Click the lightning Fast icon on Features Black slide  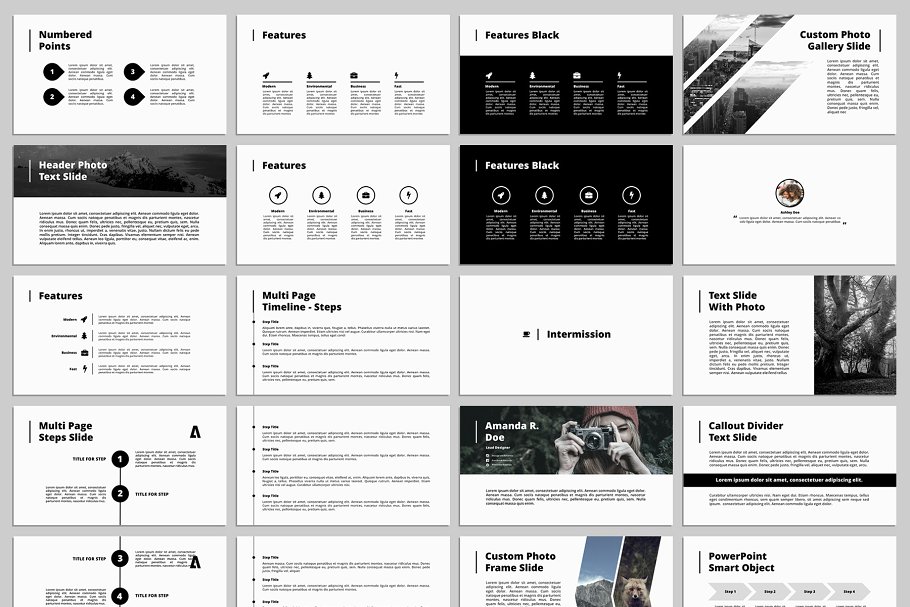[x=619, y=74]
